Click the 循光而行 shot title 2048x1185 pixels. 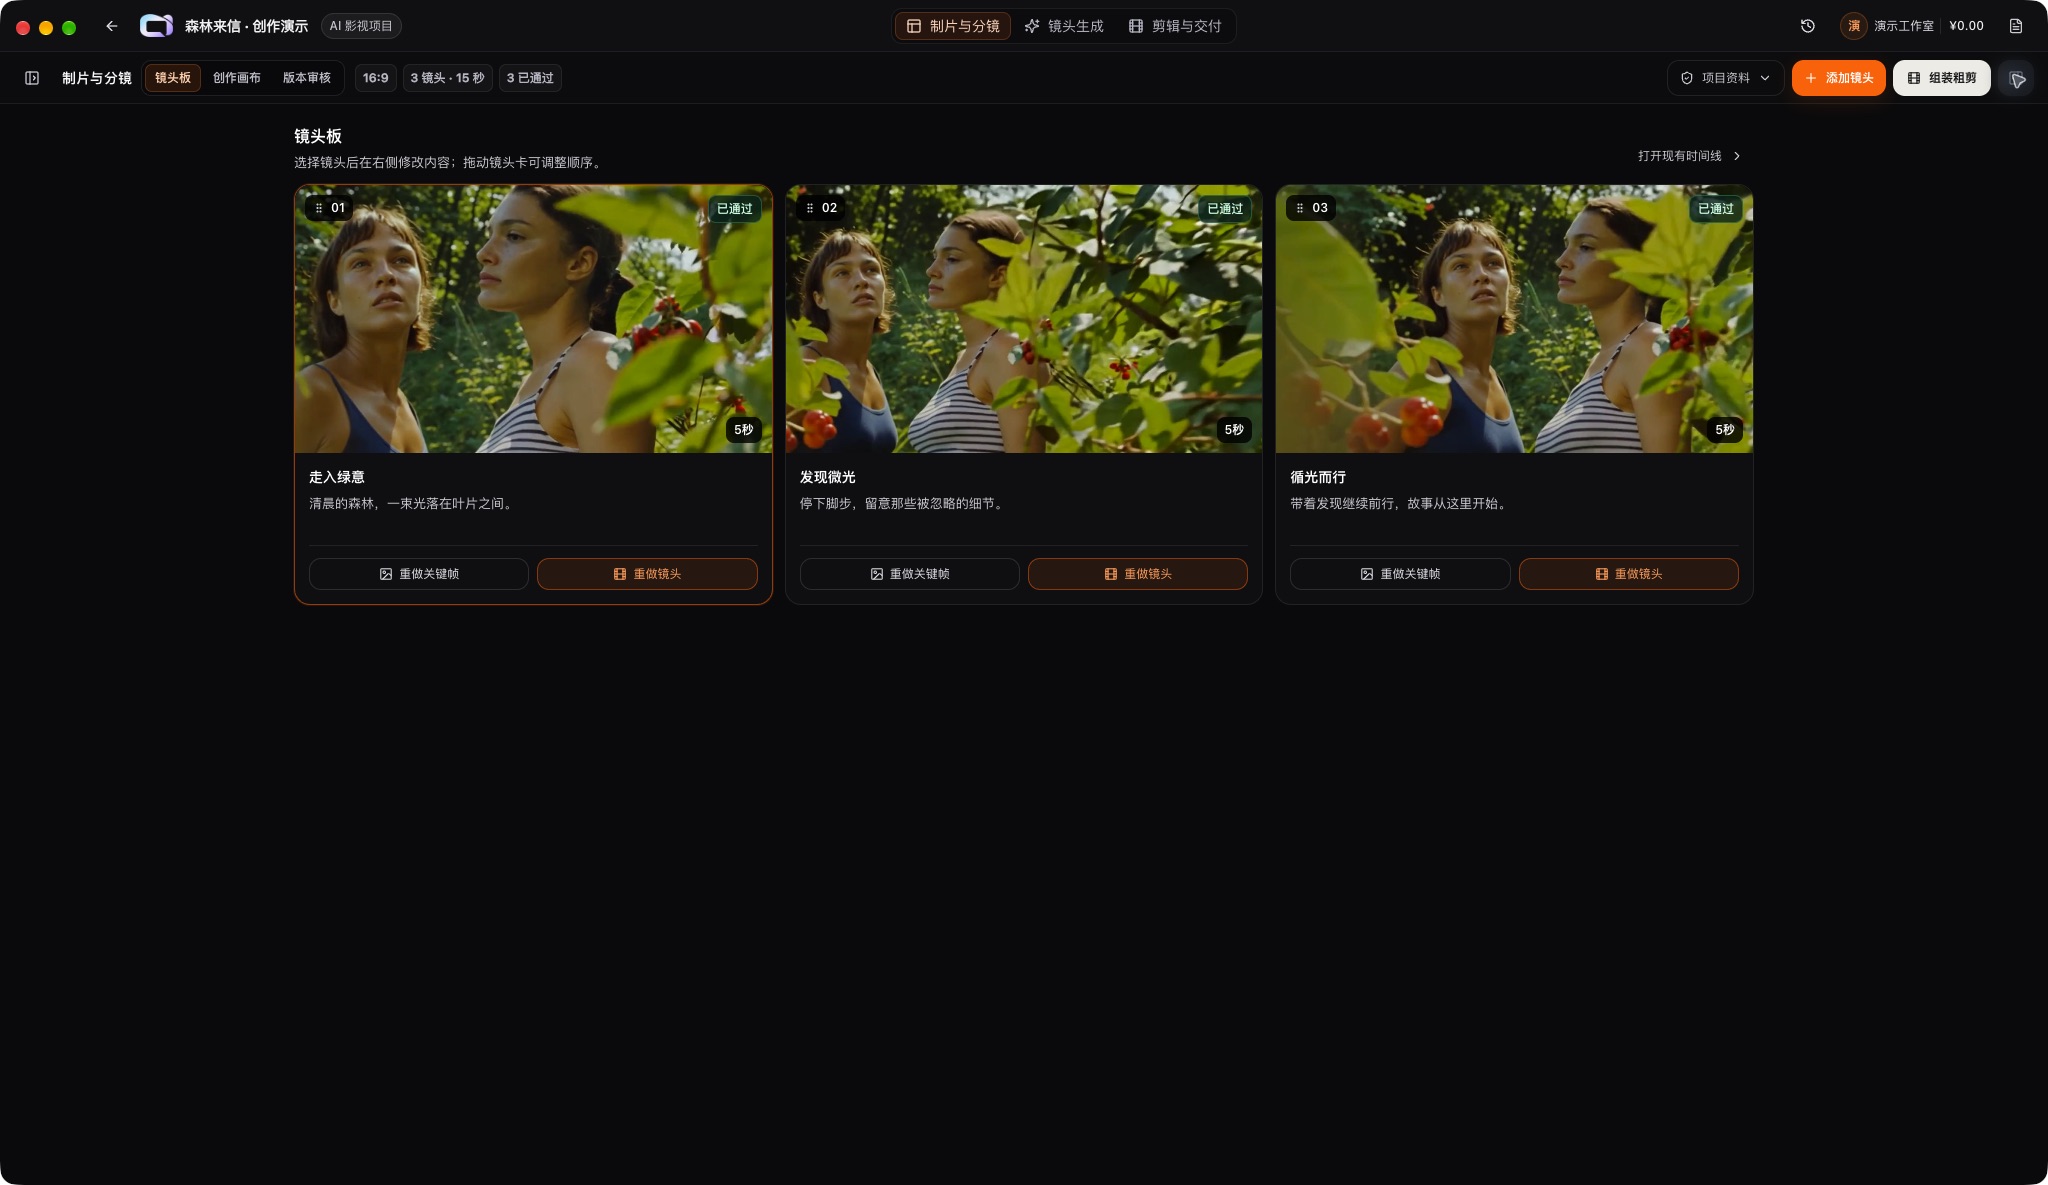(1318, 477)
